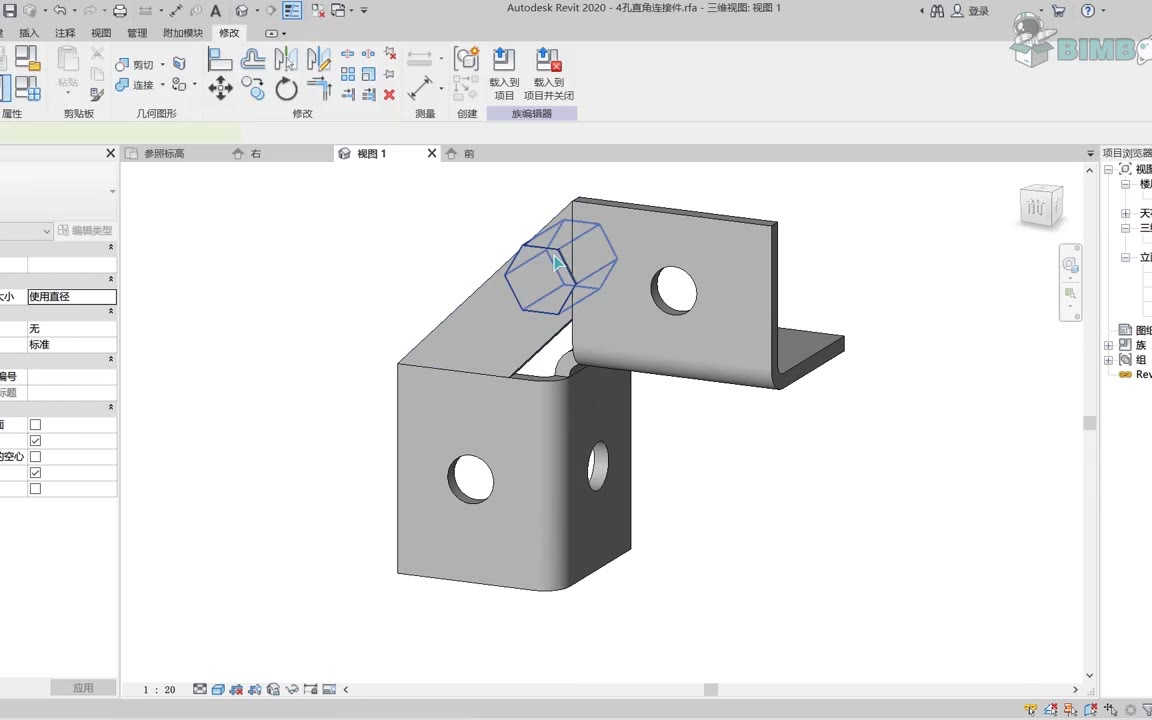Select the Copy tool in ribbon

click(x=254, y=89)
